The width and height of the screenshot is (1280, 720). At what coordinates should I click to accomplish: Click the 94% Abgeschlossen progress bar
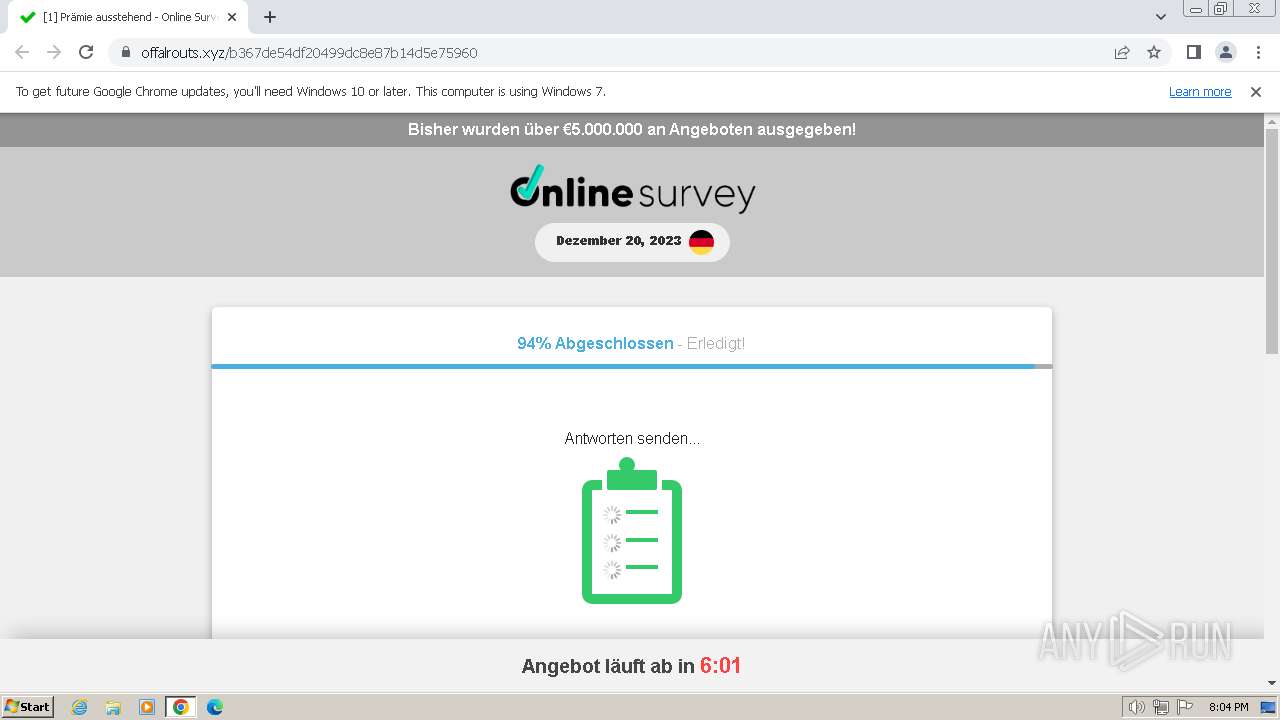click(x=632, y=366)
